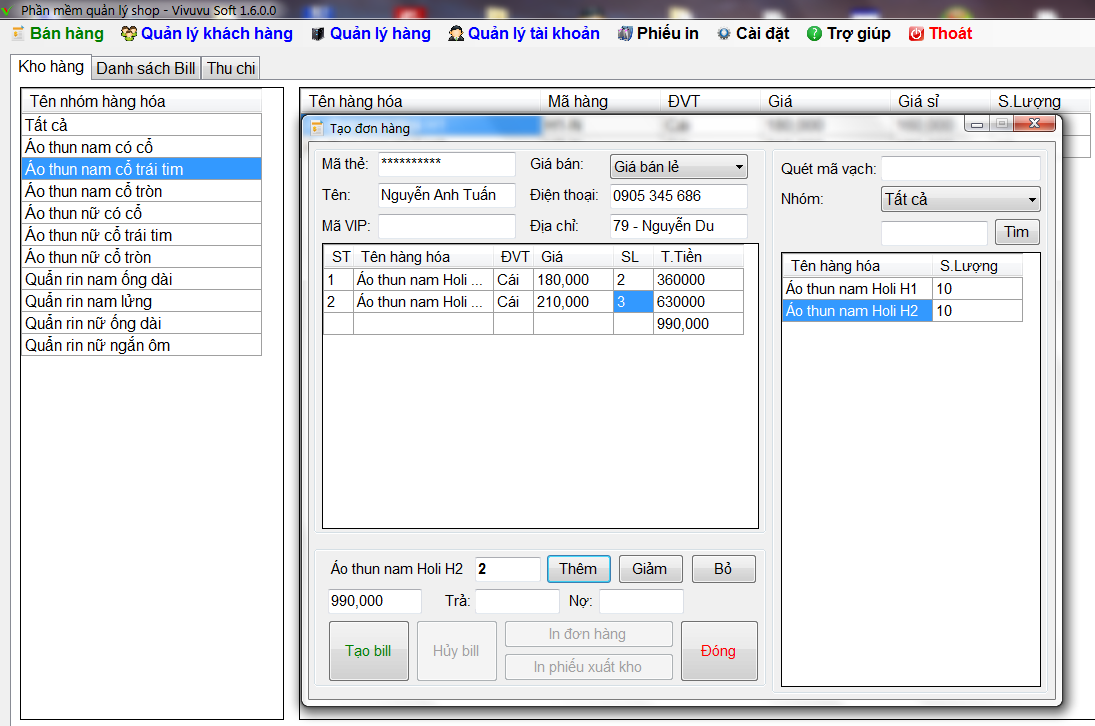Select Áo thun nam cổ trái tim group

pyautogui.click(x=142, y=169)
